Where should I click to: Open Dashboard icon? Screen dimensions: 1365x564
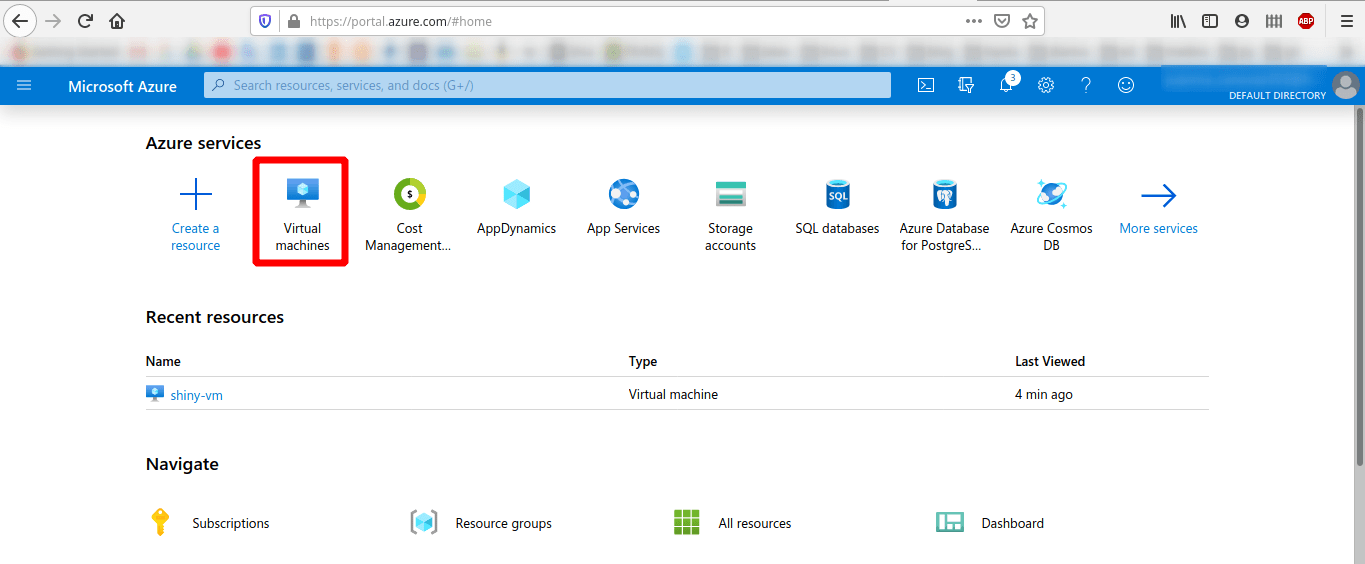[x=949, y=522]
